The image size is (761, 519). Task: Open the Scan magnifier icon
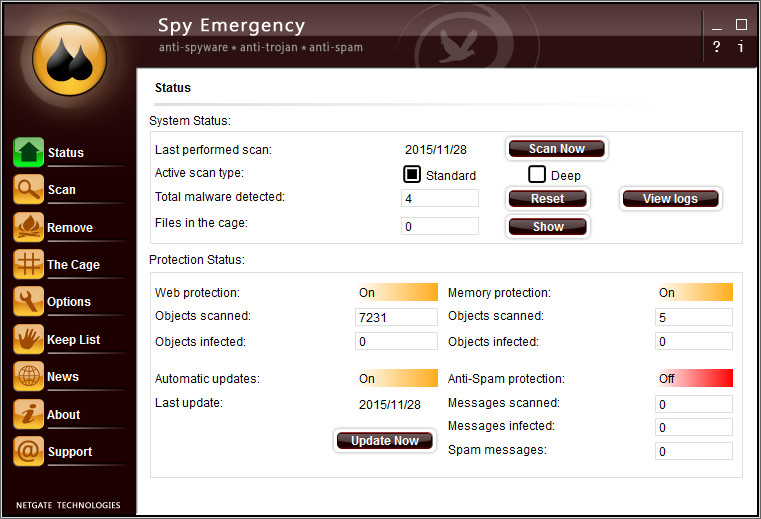click(28, 189)
